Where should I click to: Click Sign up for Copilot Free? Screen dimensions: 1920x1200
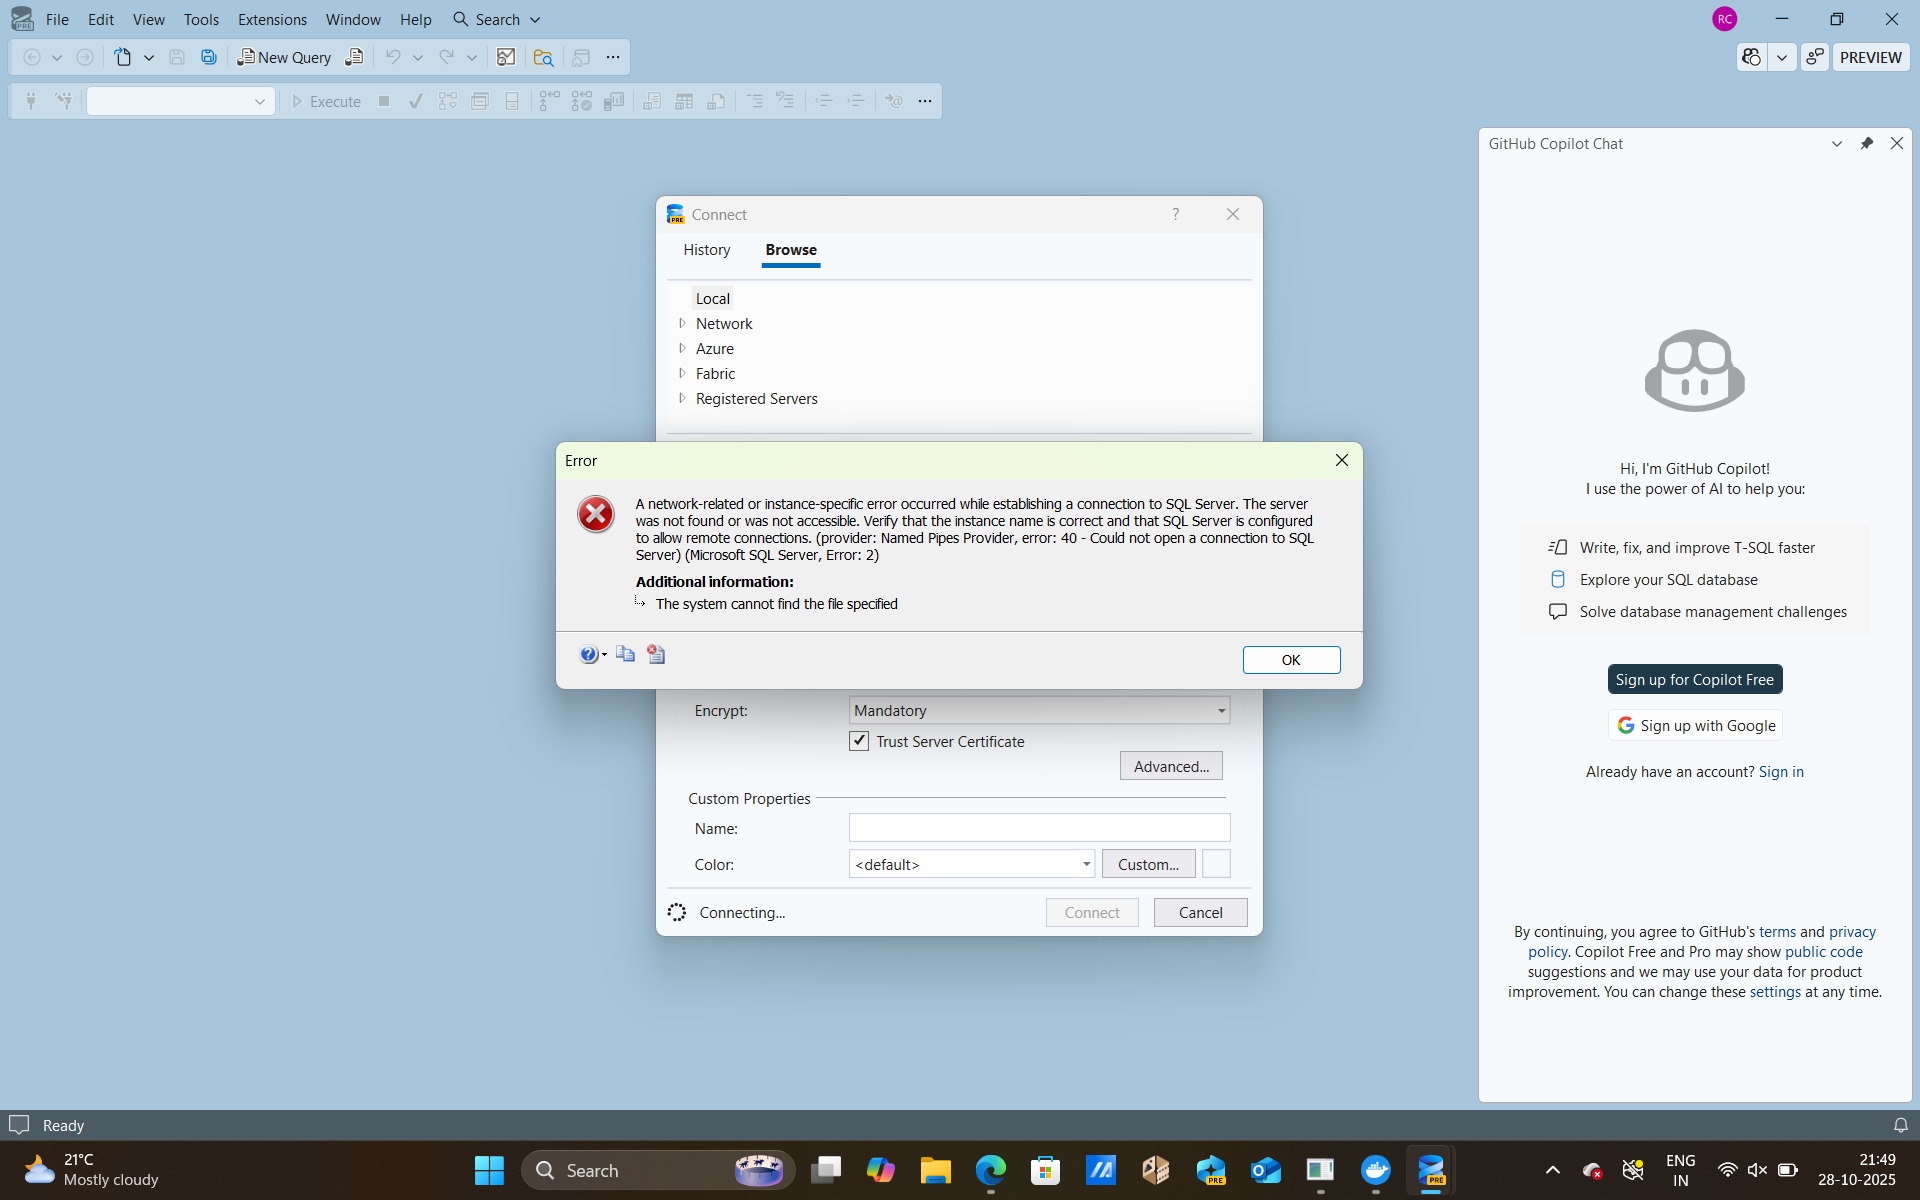pos(1694,679)
